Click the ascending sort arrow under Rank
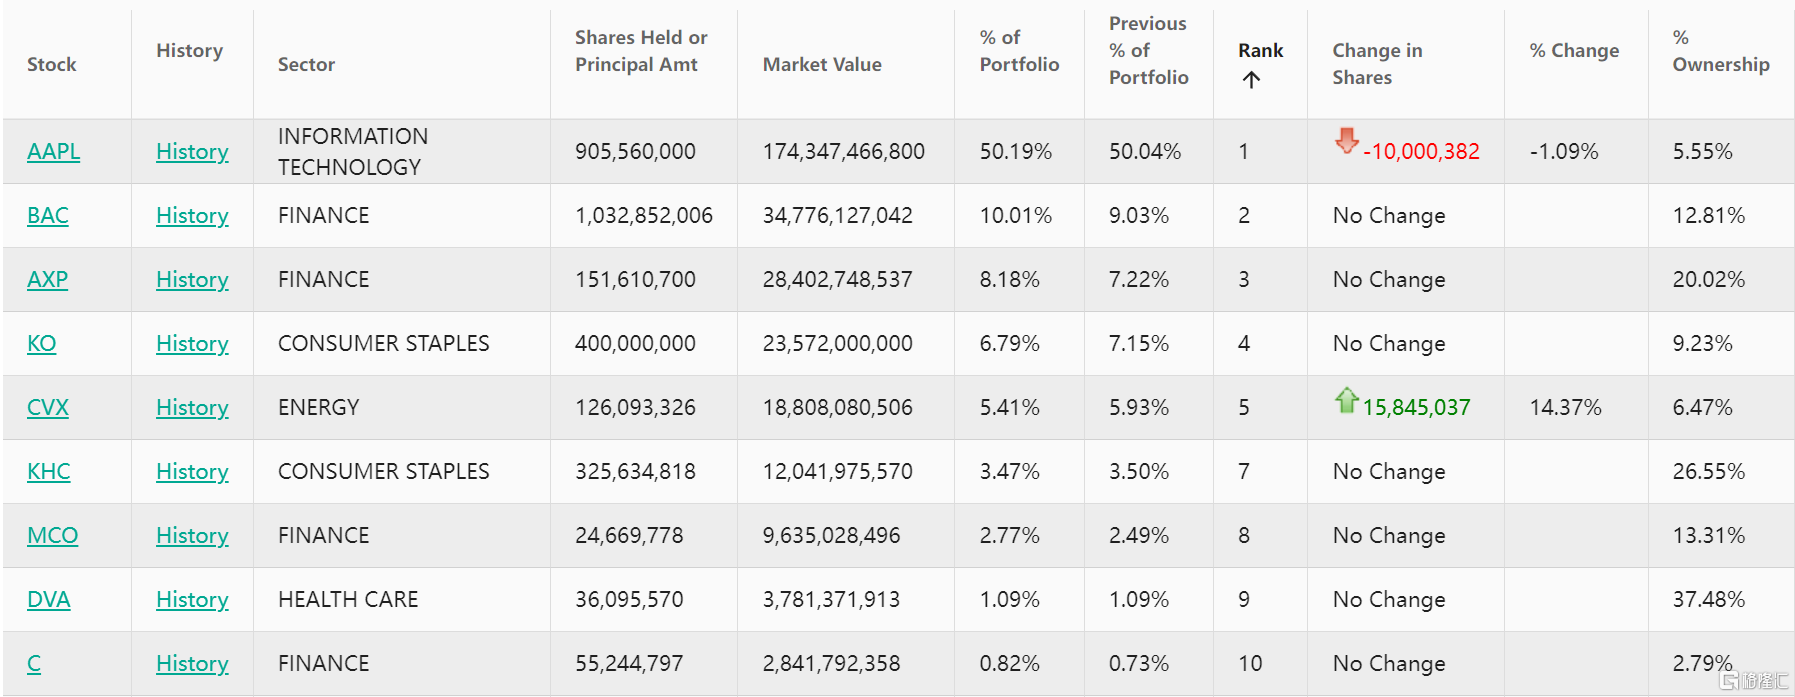This screenshot has height=697, width=1795. coord(1251,80)
